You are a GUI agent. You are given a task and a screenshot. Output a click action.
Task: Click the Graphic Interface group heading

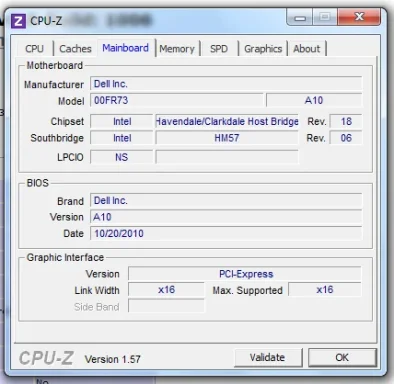pos(65,257)
